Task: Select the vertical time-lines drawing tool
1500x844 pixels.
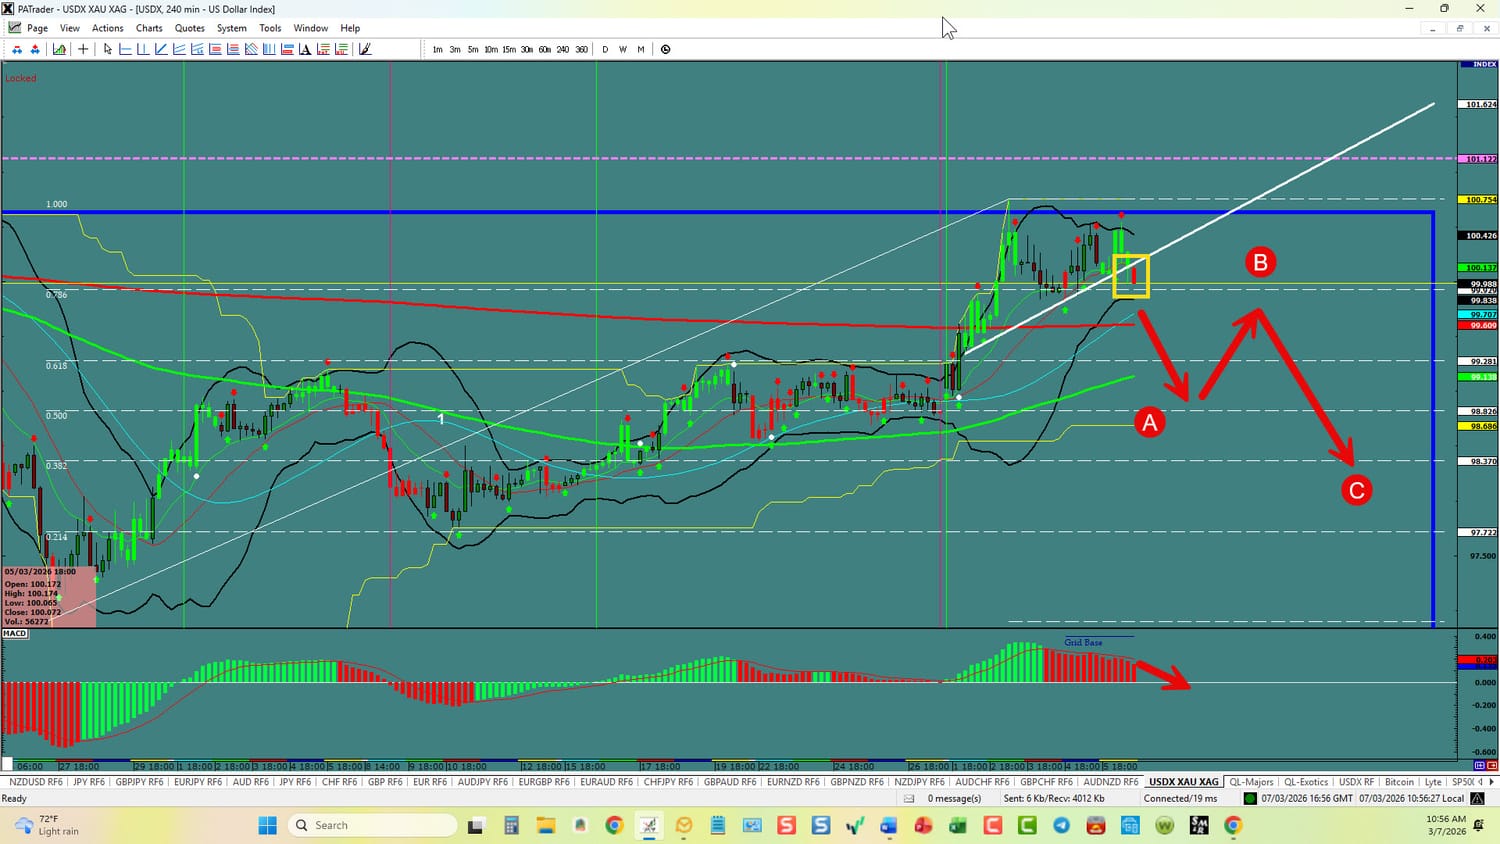Action: coord(269,49)
